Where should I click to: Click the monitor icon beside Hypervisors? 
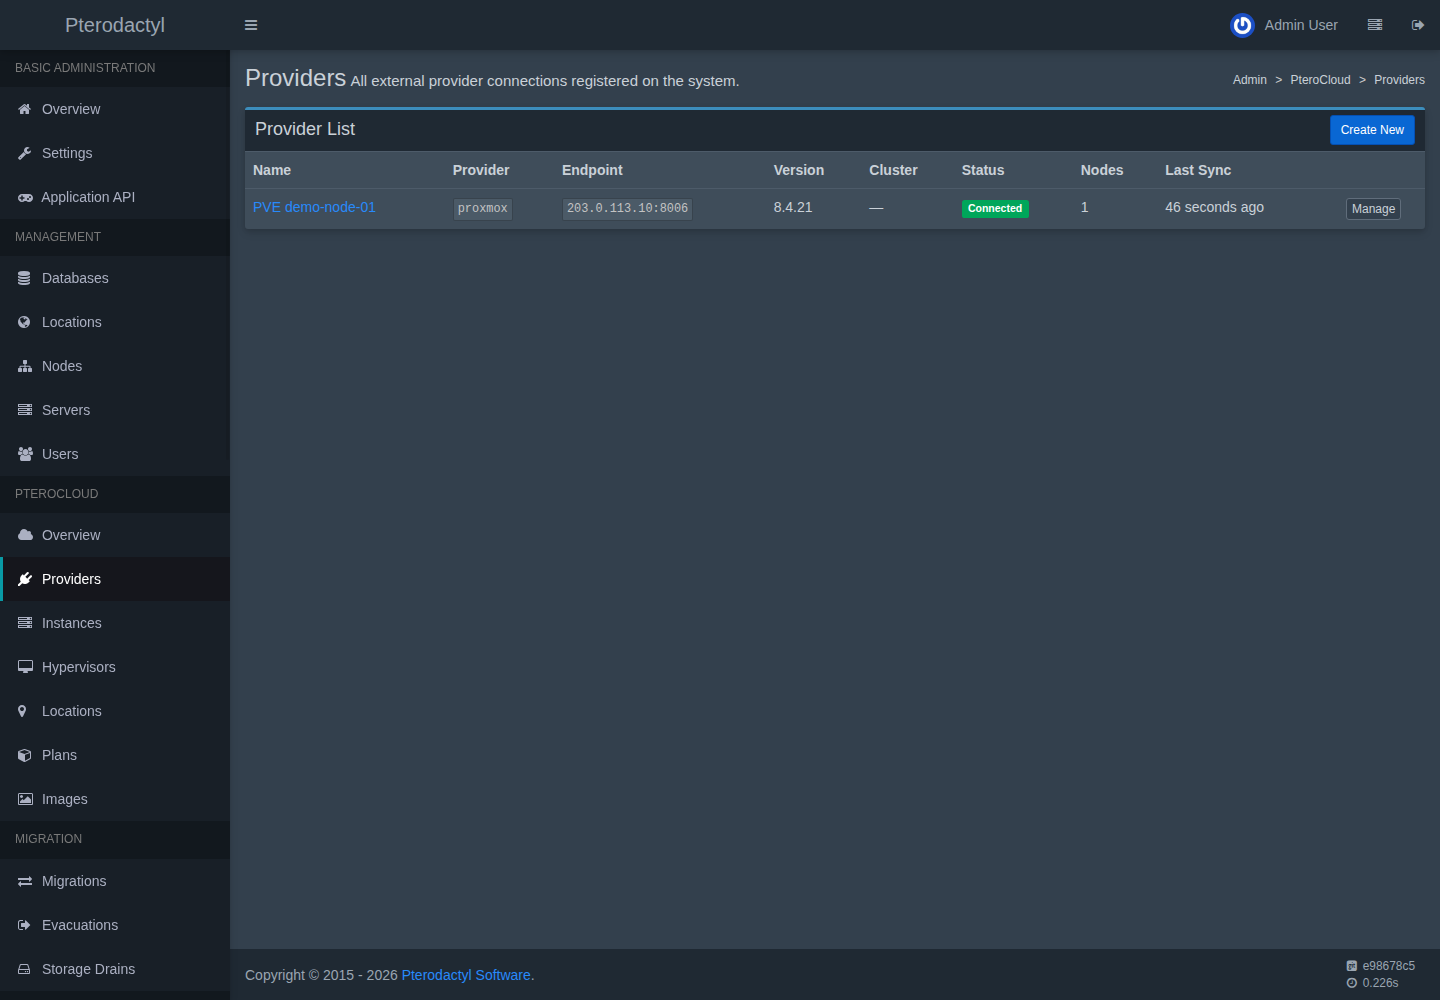point(25,667)
